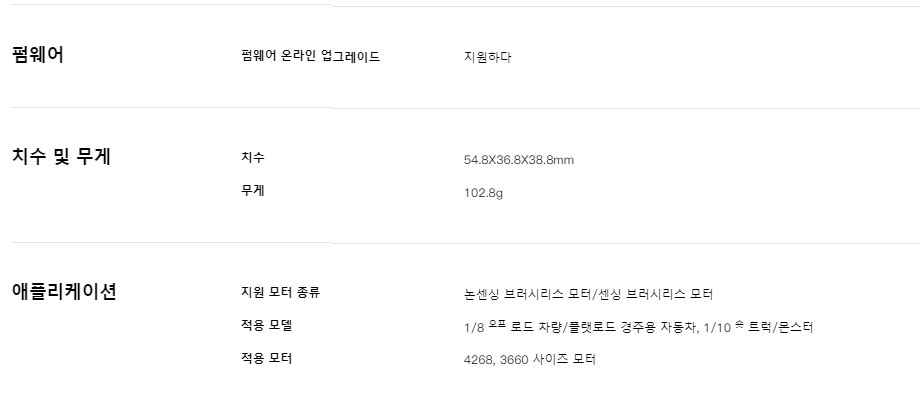Select the 적용 모델 label
Viewport: 920px width, 405px height.
pyautogui.click(x=266, y=326)
